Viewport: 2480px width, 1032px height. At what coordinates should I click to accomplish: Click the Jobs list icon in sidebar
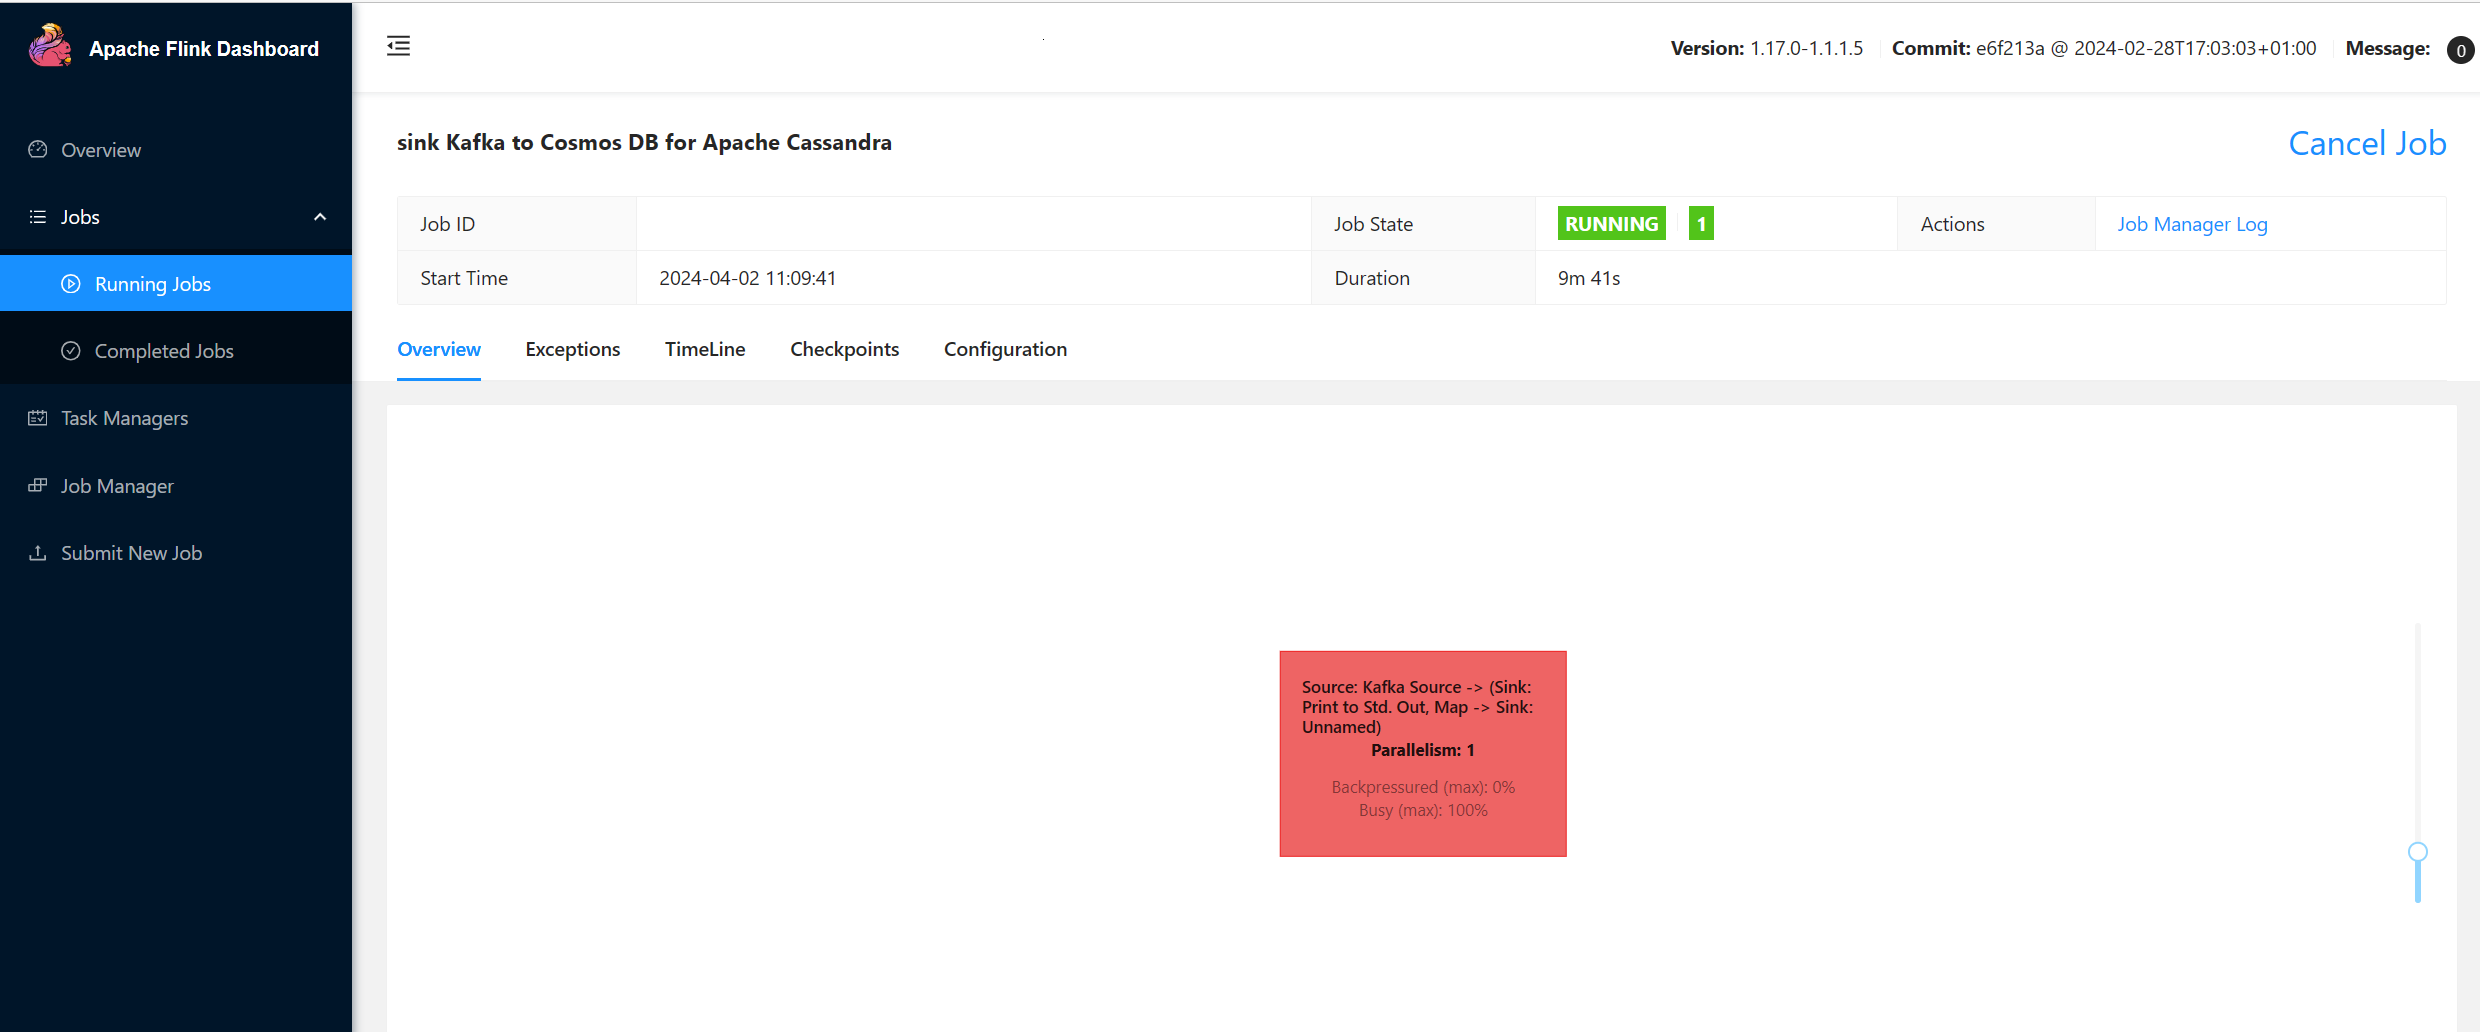[38, 217]
